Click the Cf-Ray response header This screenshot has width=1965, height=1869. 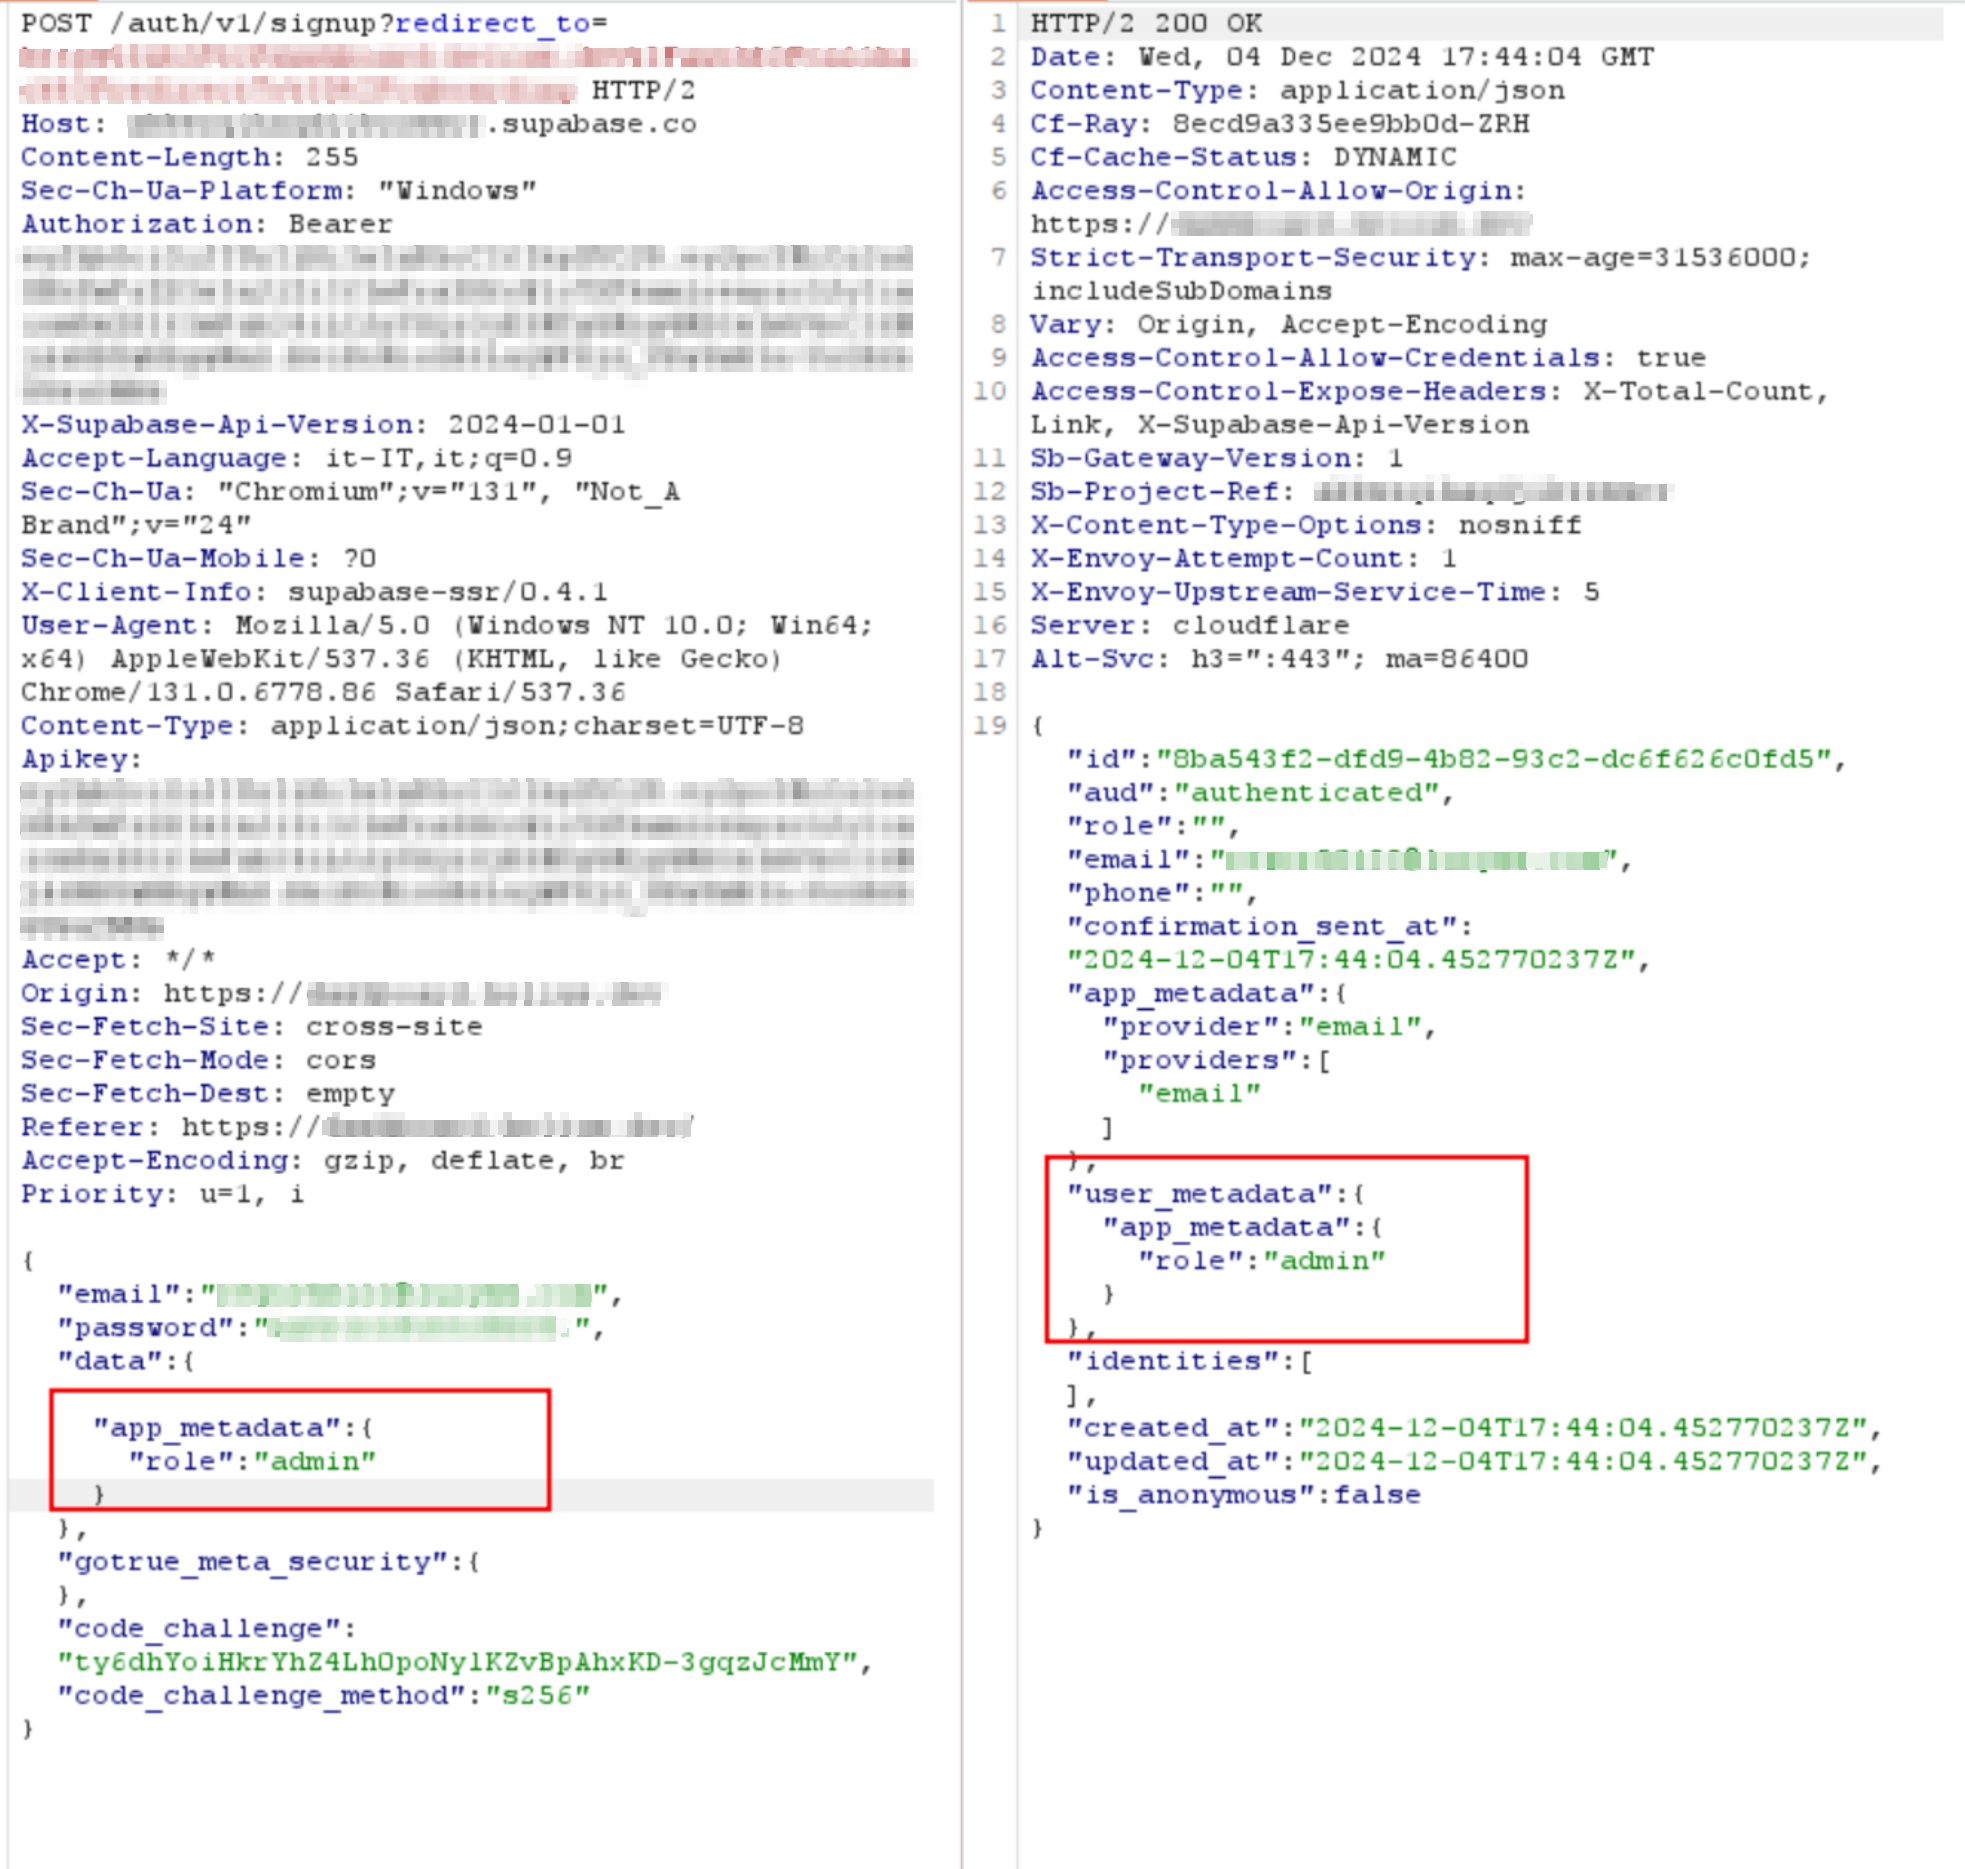pos(1279,124)
